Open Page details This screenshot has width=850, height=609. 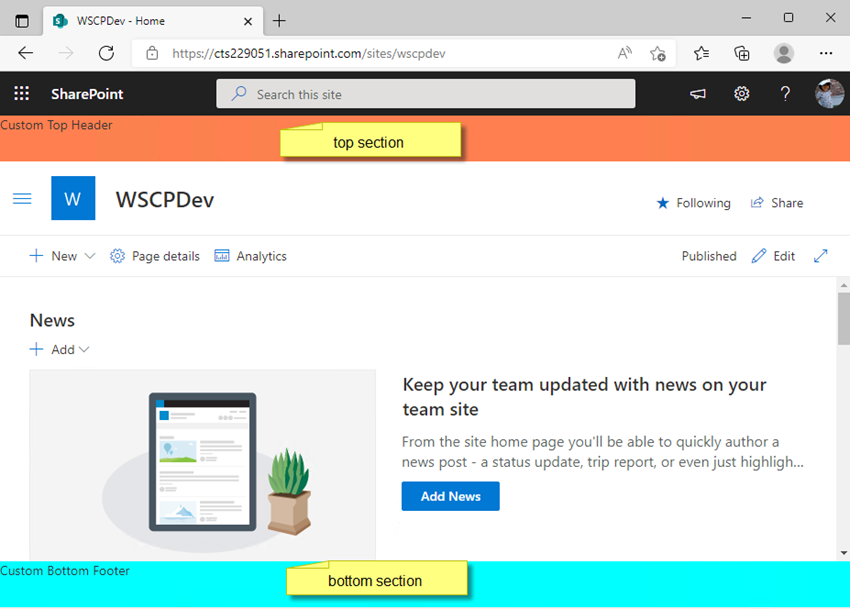[154, 256]
